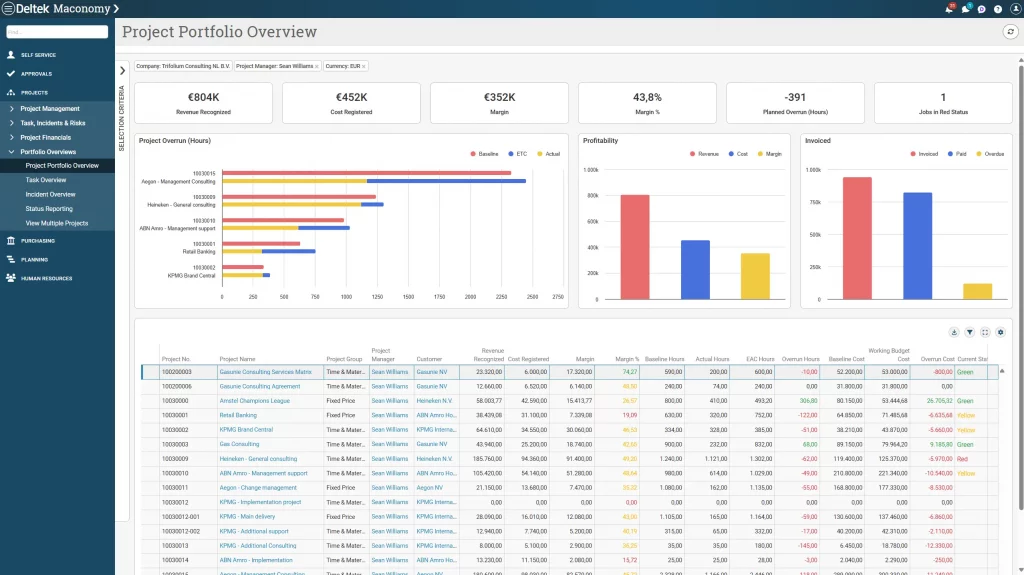This screenshot has width=1024, height=575.
Task: Remove the Project Manager: Sean Williams filter
Action: coord(317,66)
